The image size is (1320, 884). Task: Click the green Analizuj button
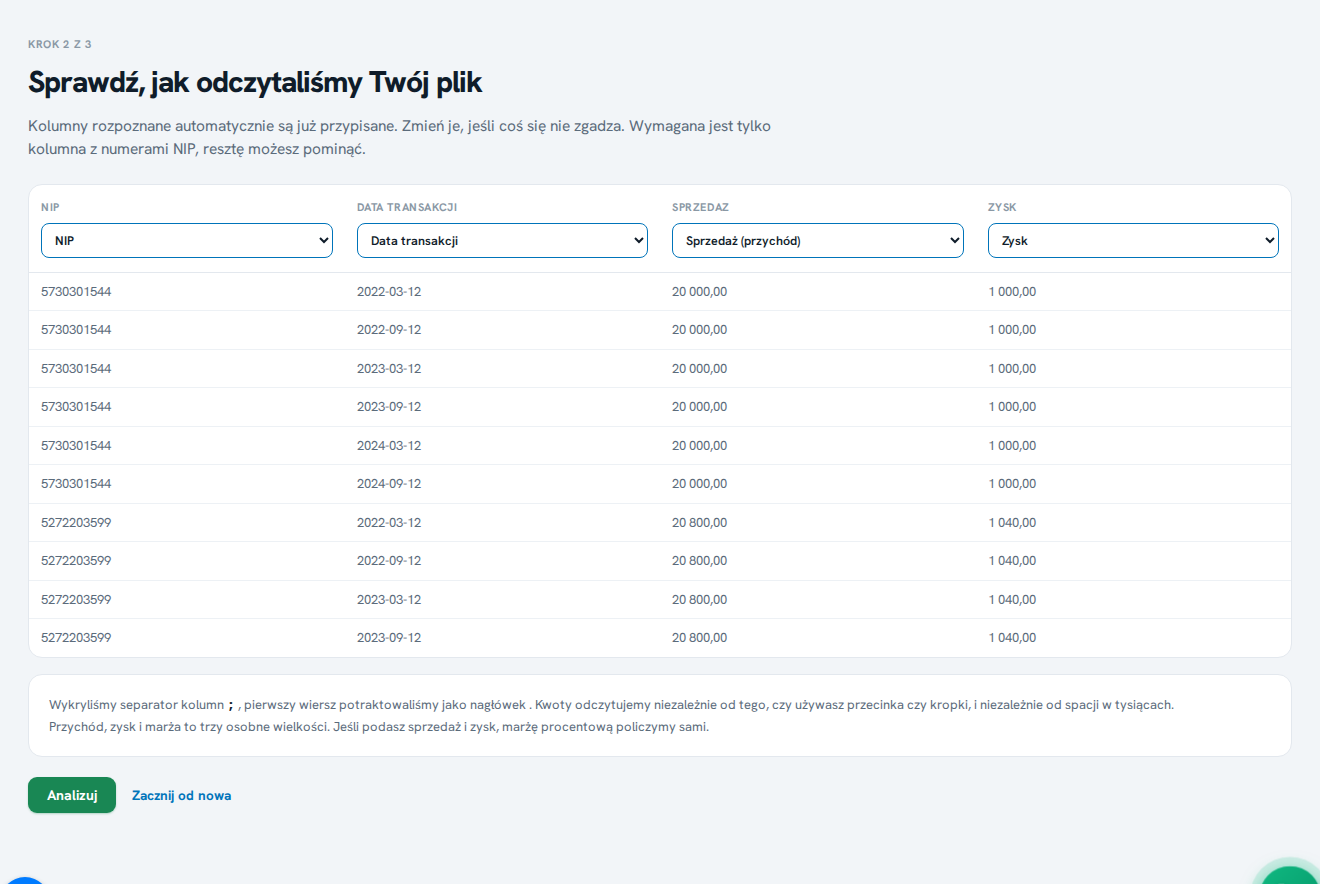click(72, 795)
